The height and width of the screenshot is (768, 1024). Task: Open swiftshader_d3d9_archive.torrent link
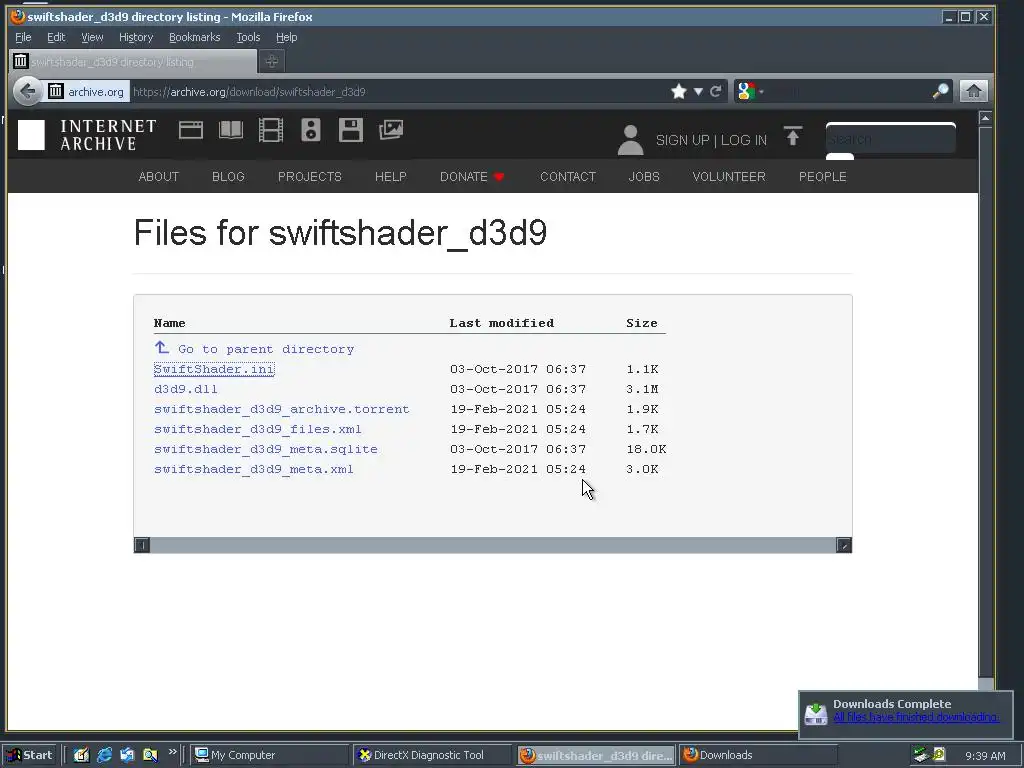tap(282, 409)
